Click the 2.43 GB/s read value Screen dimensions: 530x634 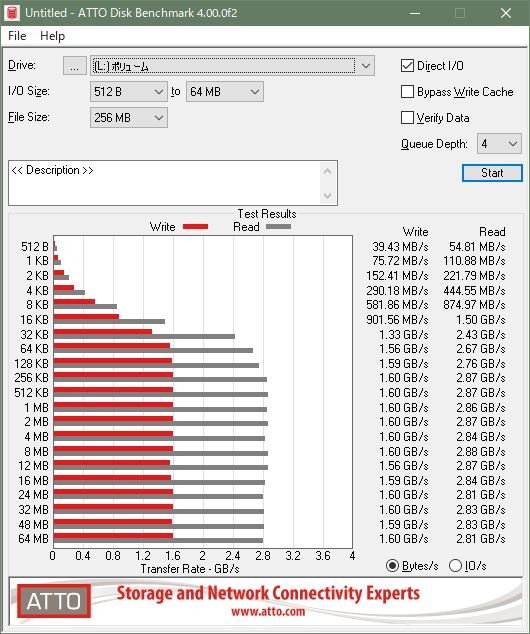click(481, 335)
